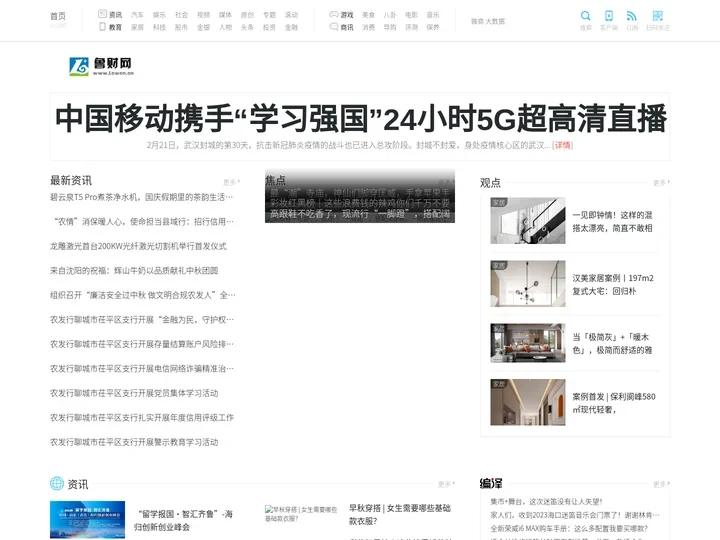Select 音乐 in the top menu
This screenshot has height=540, width=720.
433,15
